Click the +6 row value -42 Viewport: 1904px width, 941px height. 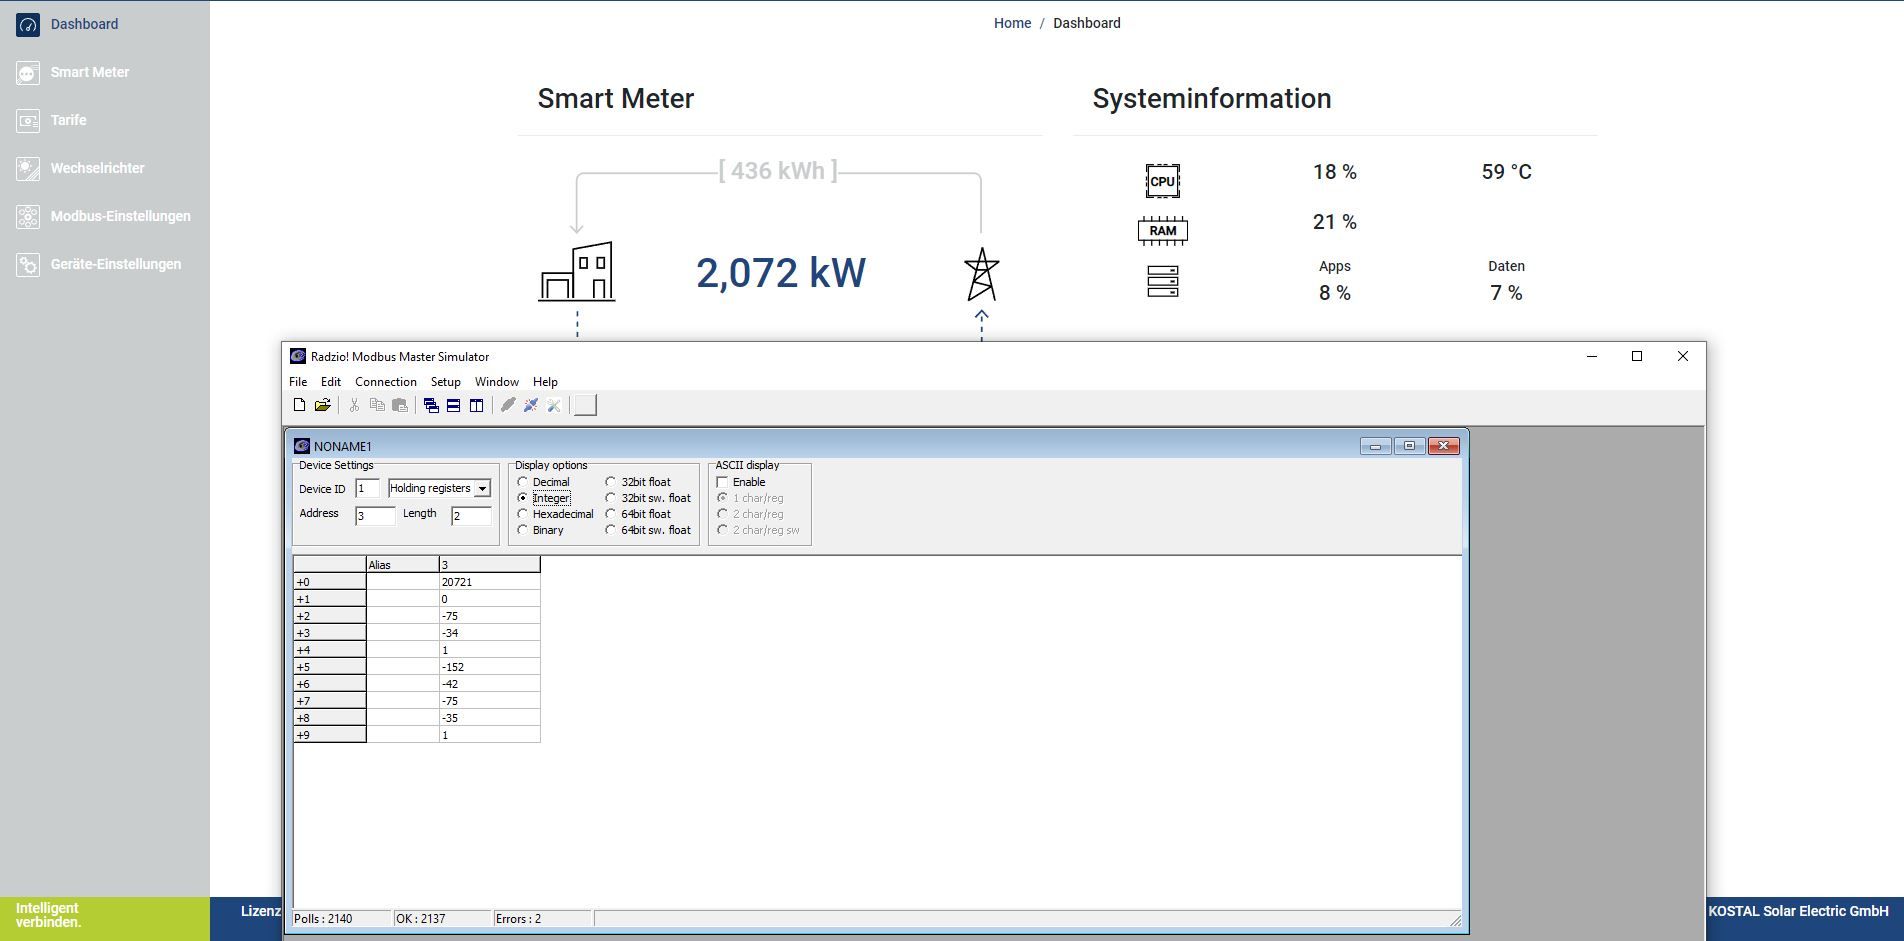pyautogui.click(x=489, y=684)
